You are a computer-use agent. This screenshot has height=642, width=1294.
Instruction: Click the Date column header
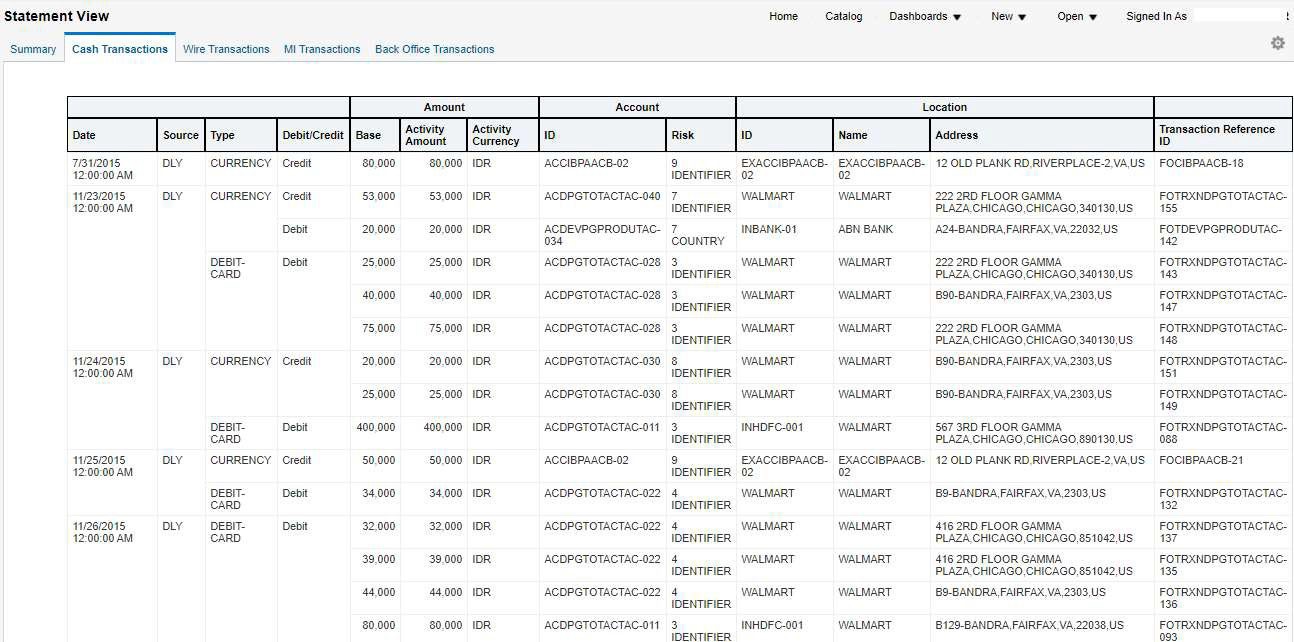point(84,134)
